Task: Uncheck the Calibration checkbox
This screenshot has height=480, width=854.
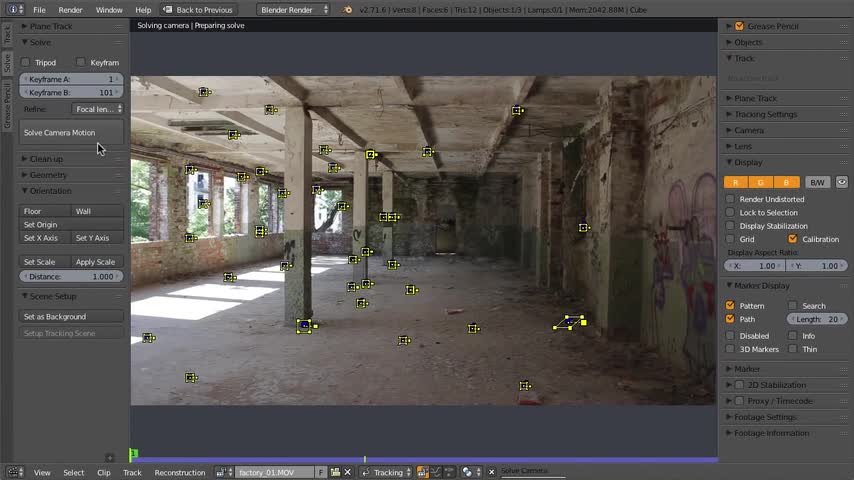Action: [792, 239]
